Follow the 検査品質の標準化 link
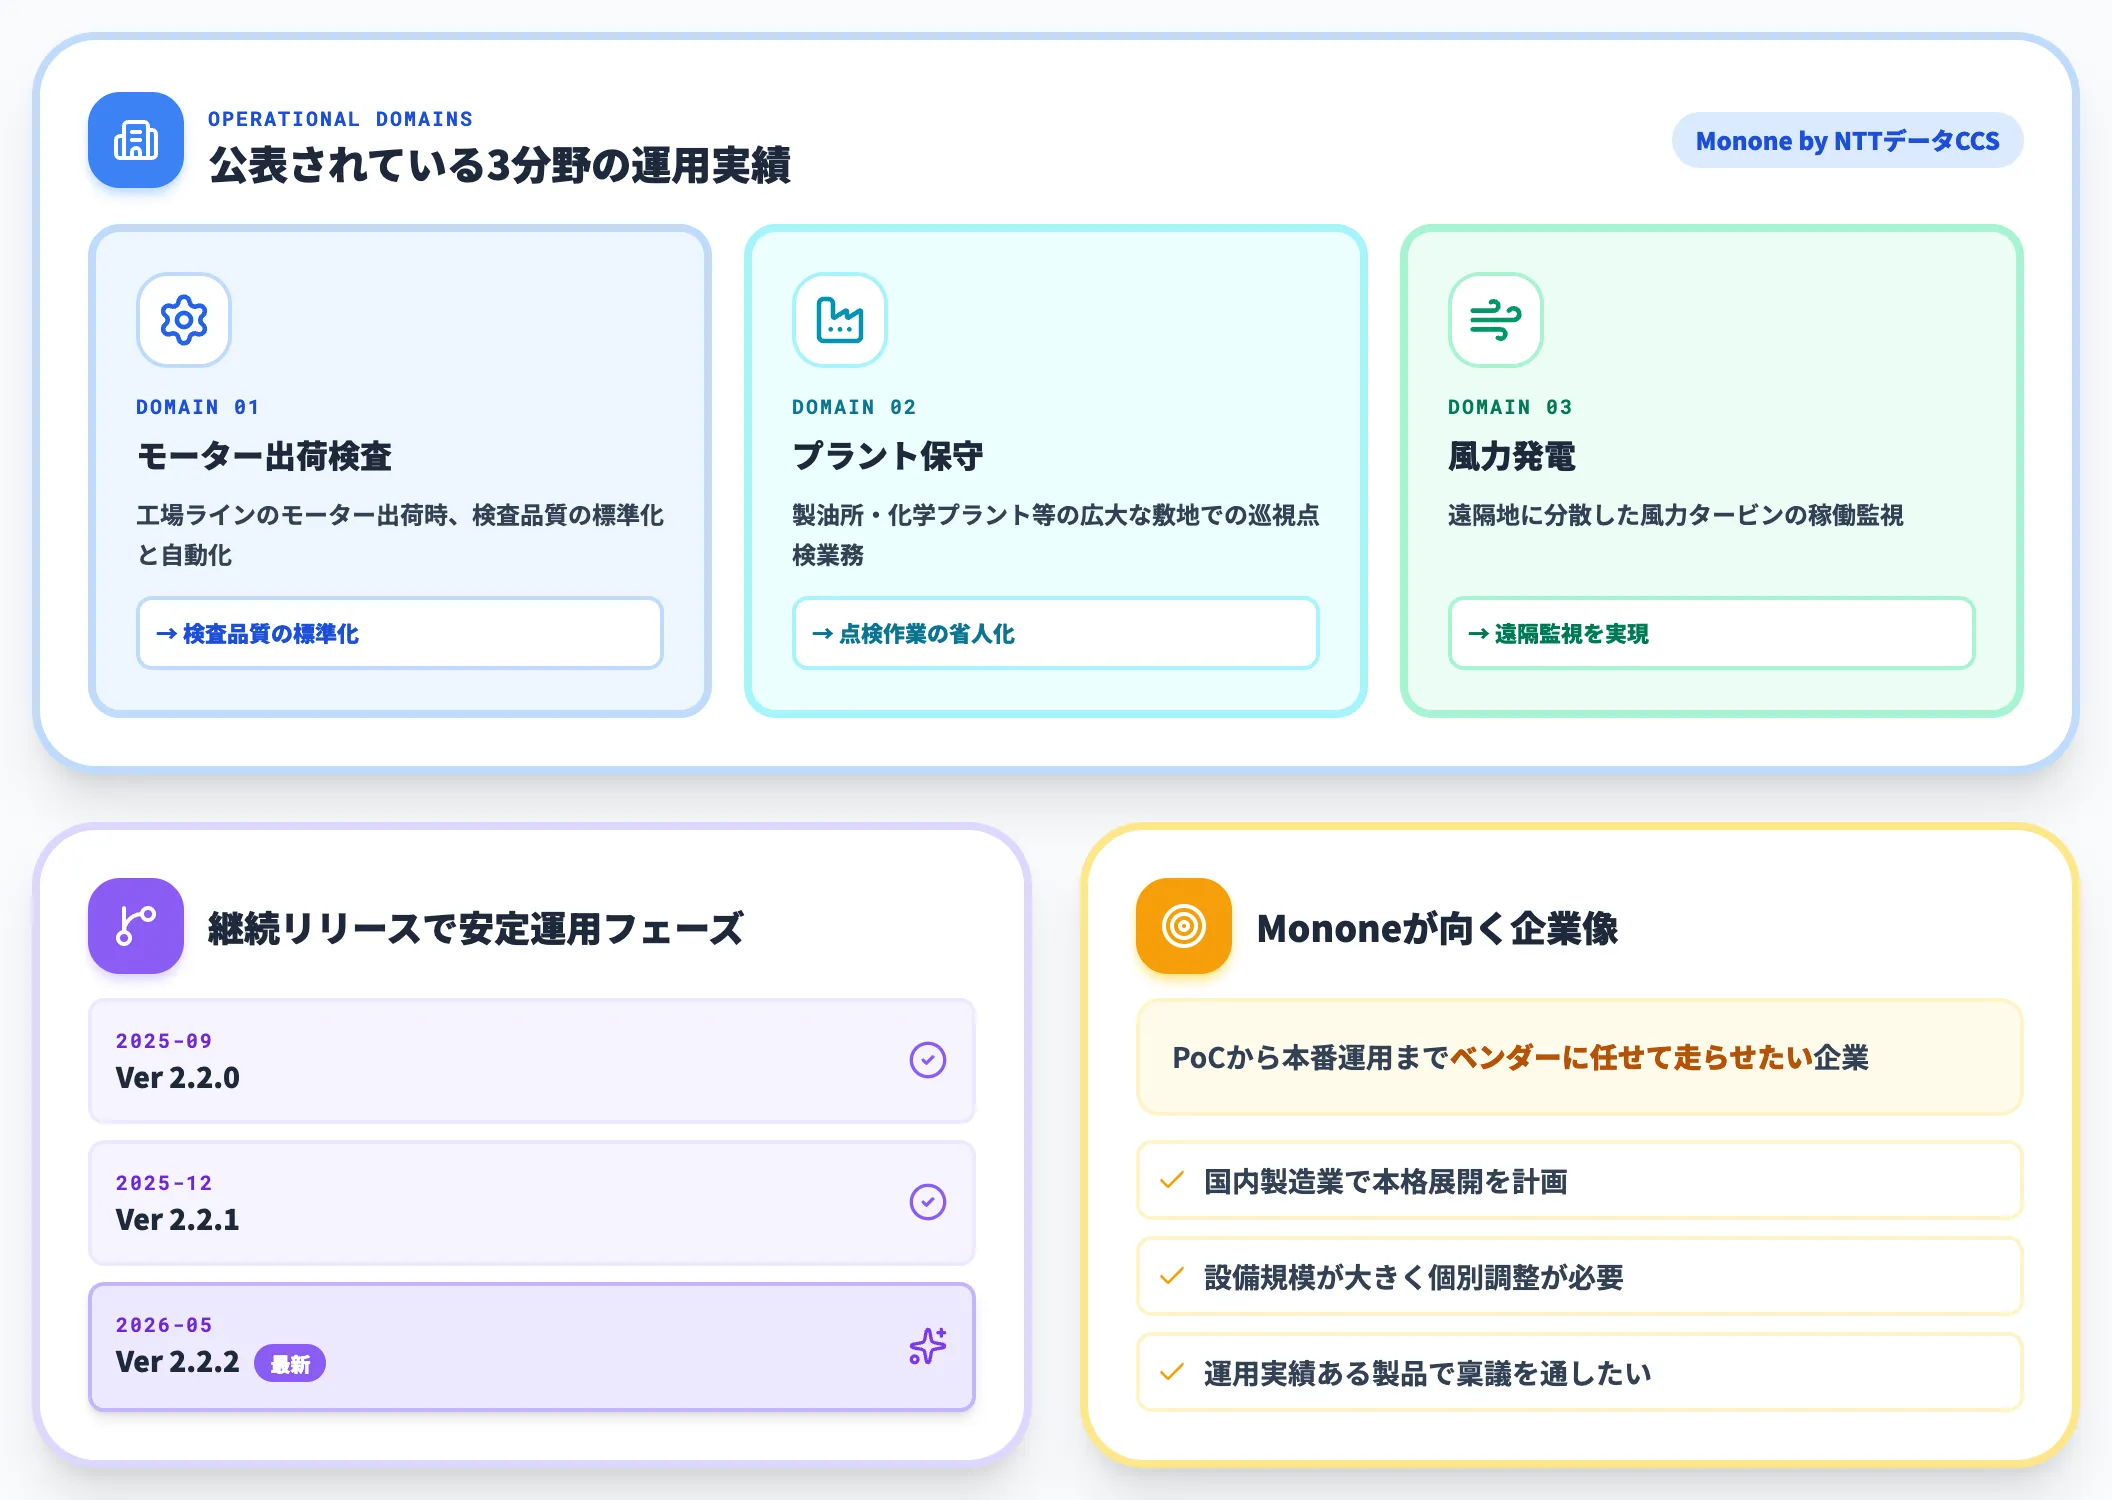This screenshot has width=2112, height=1500. pos(400,633)
